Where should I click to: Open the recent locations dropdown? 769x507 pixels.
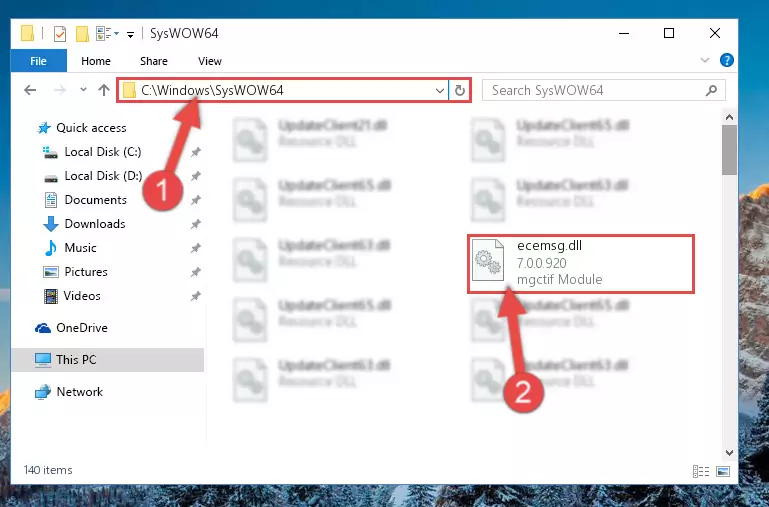pyautogui.click(x=83, y=89)
